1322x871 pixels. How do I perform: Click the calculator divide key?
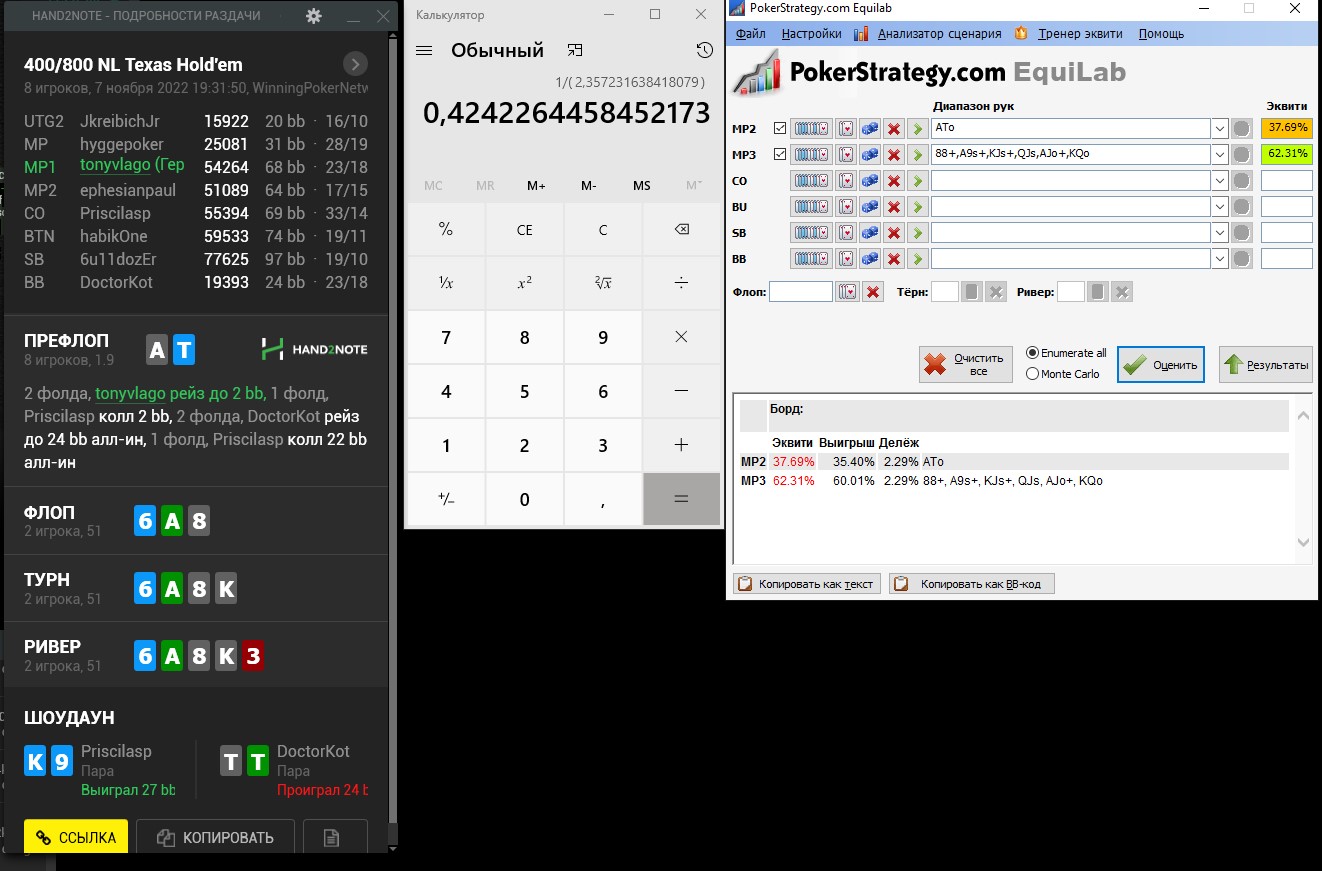click(x=681, y=283)
